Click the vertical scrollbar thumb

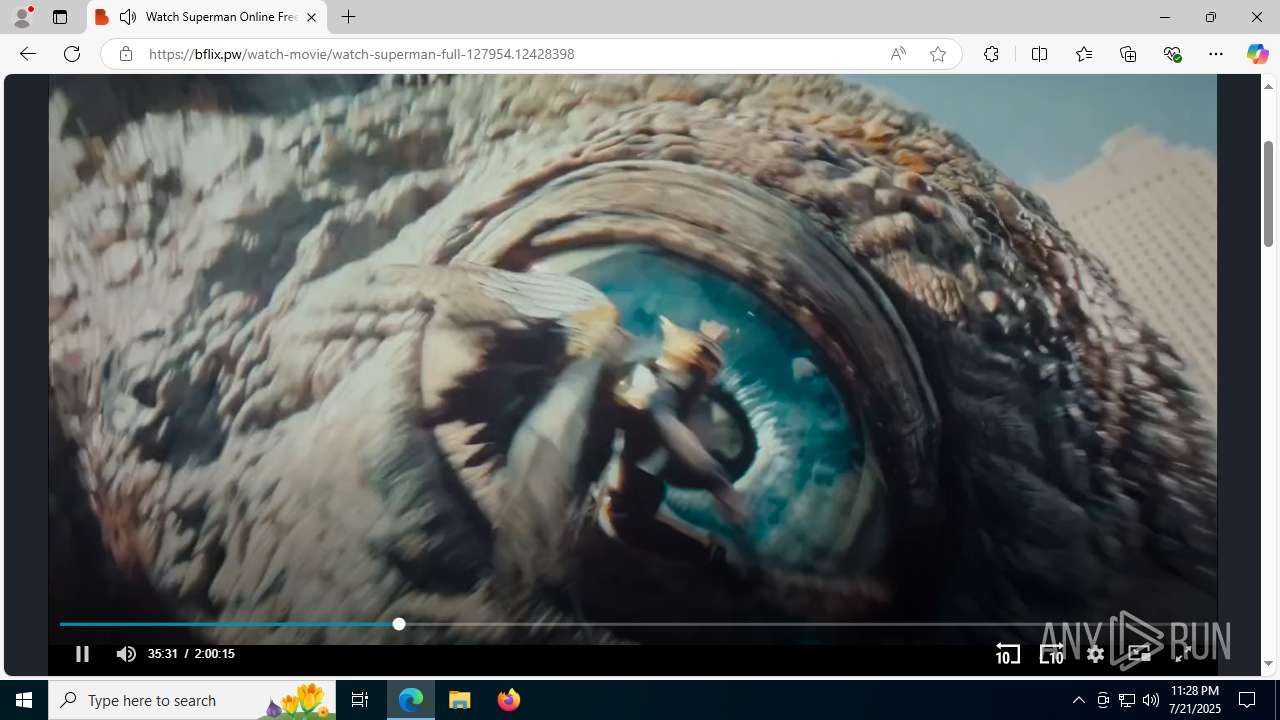1268,194
